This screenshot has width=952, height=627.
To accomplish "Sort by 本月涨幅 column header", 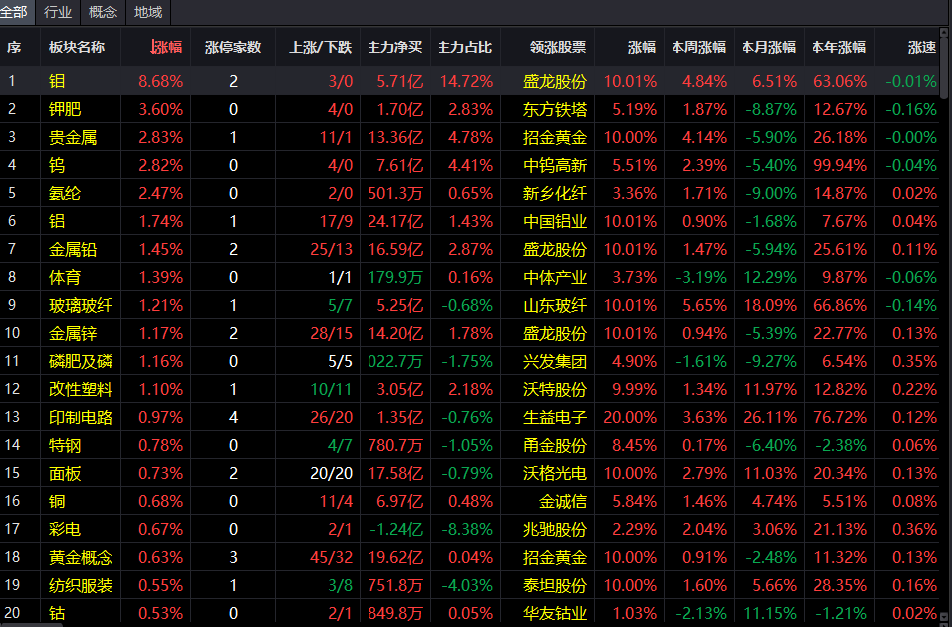I will pos(769,47).
